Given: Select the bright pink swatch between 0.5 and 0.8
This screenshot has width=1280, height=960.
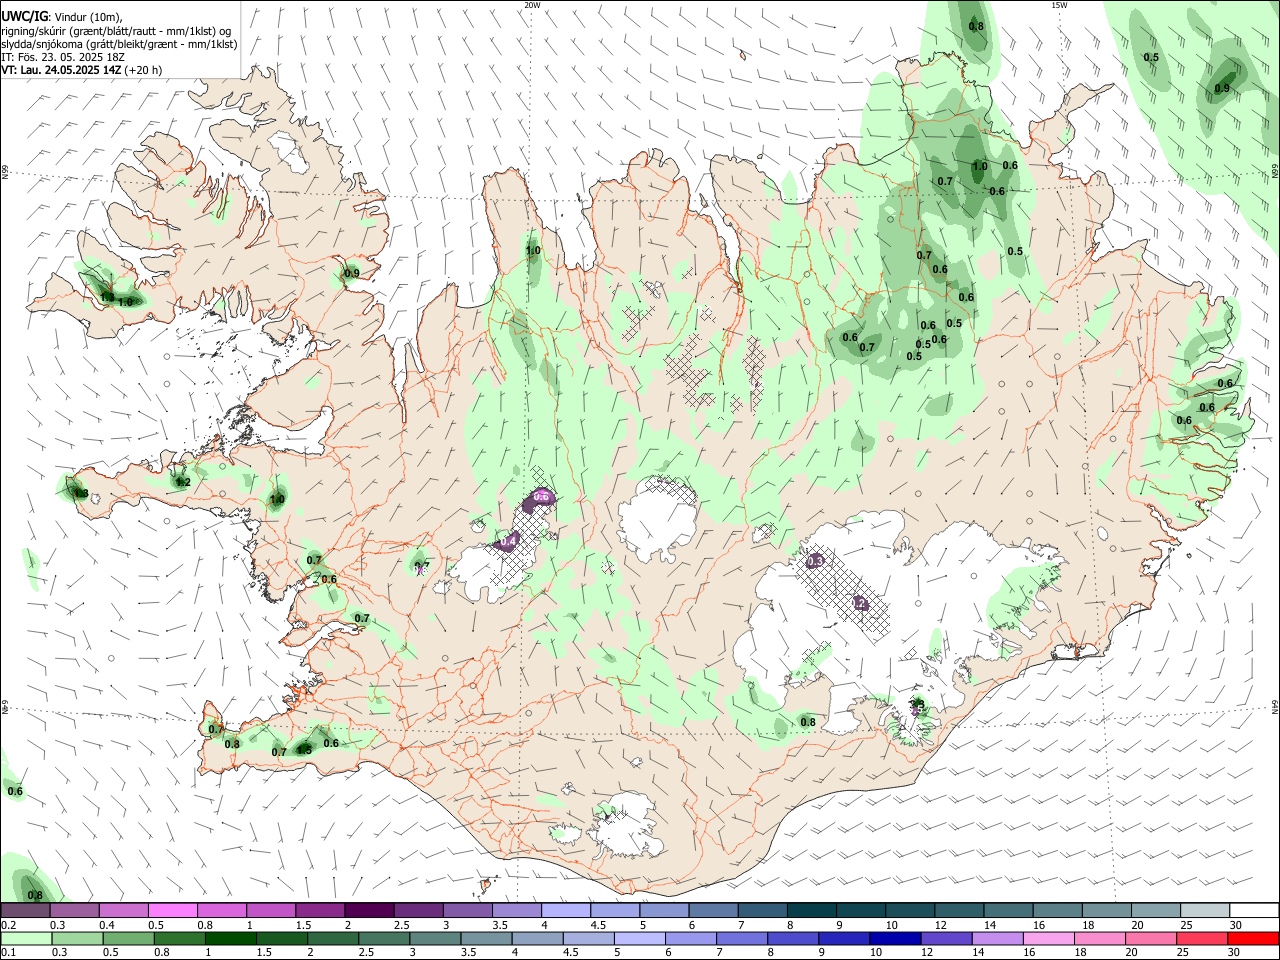Looking at the screenshot, I should click(172, 911).
